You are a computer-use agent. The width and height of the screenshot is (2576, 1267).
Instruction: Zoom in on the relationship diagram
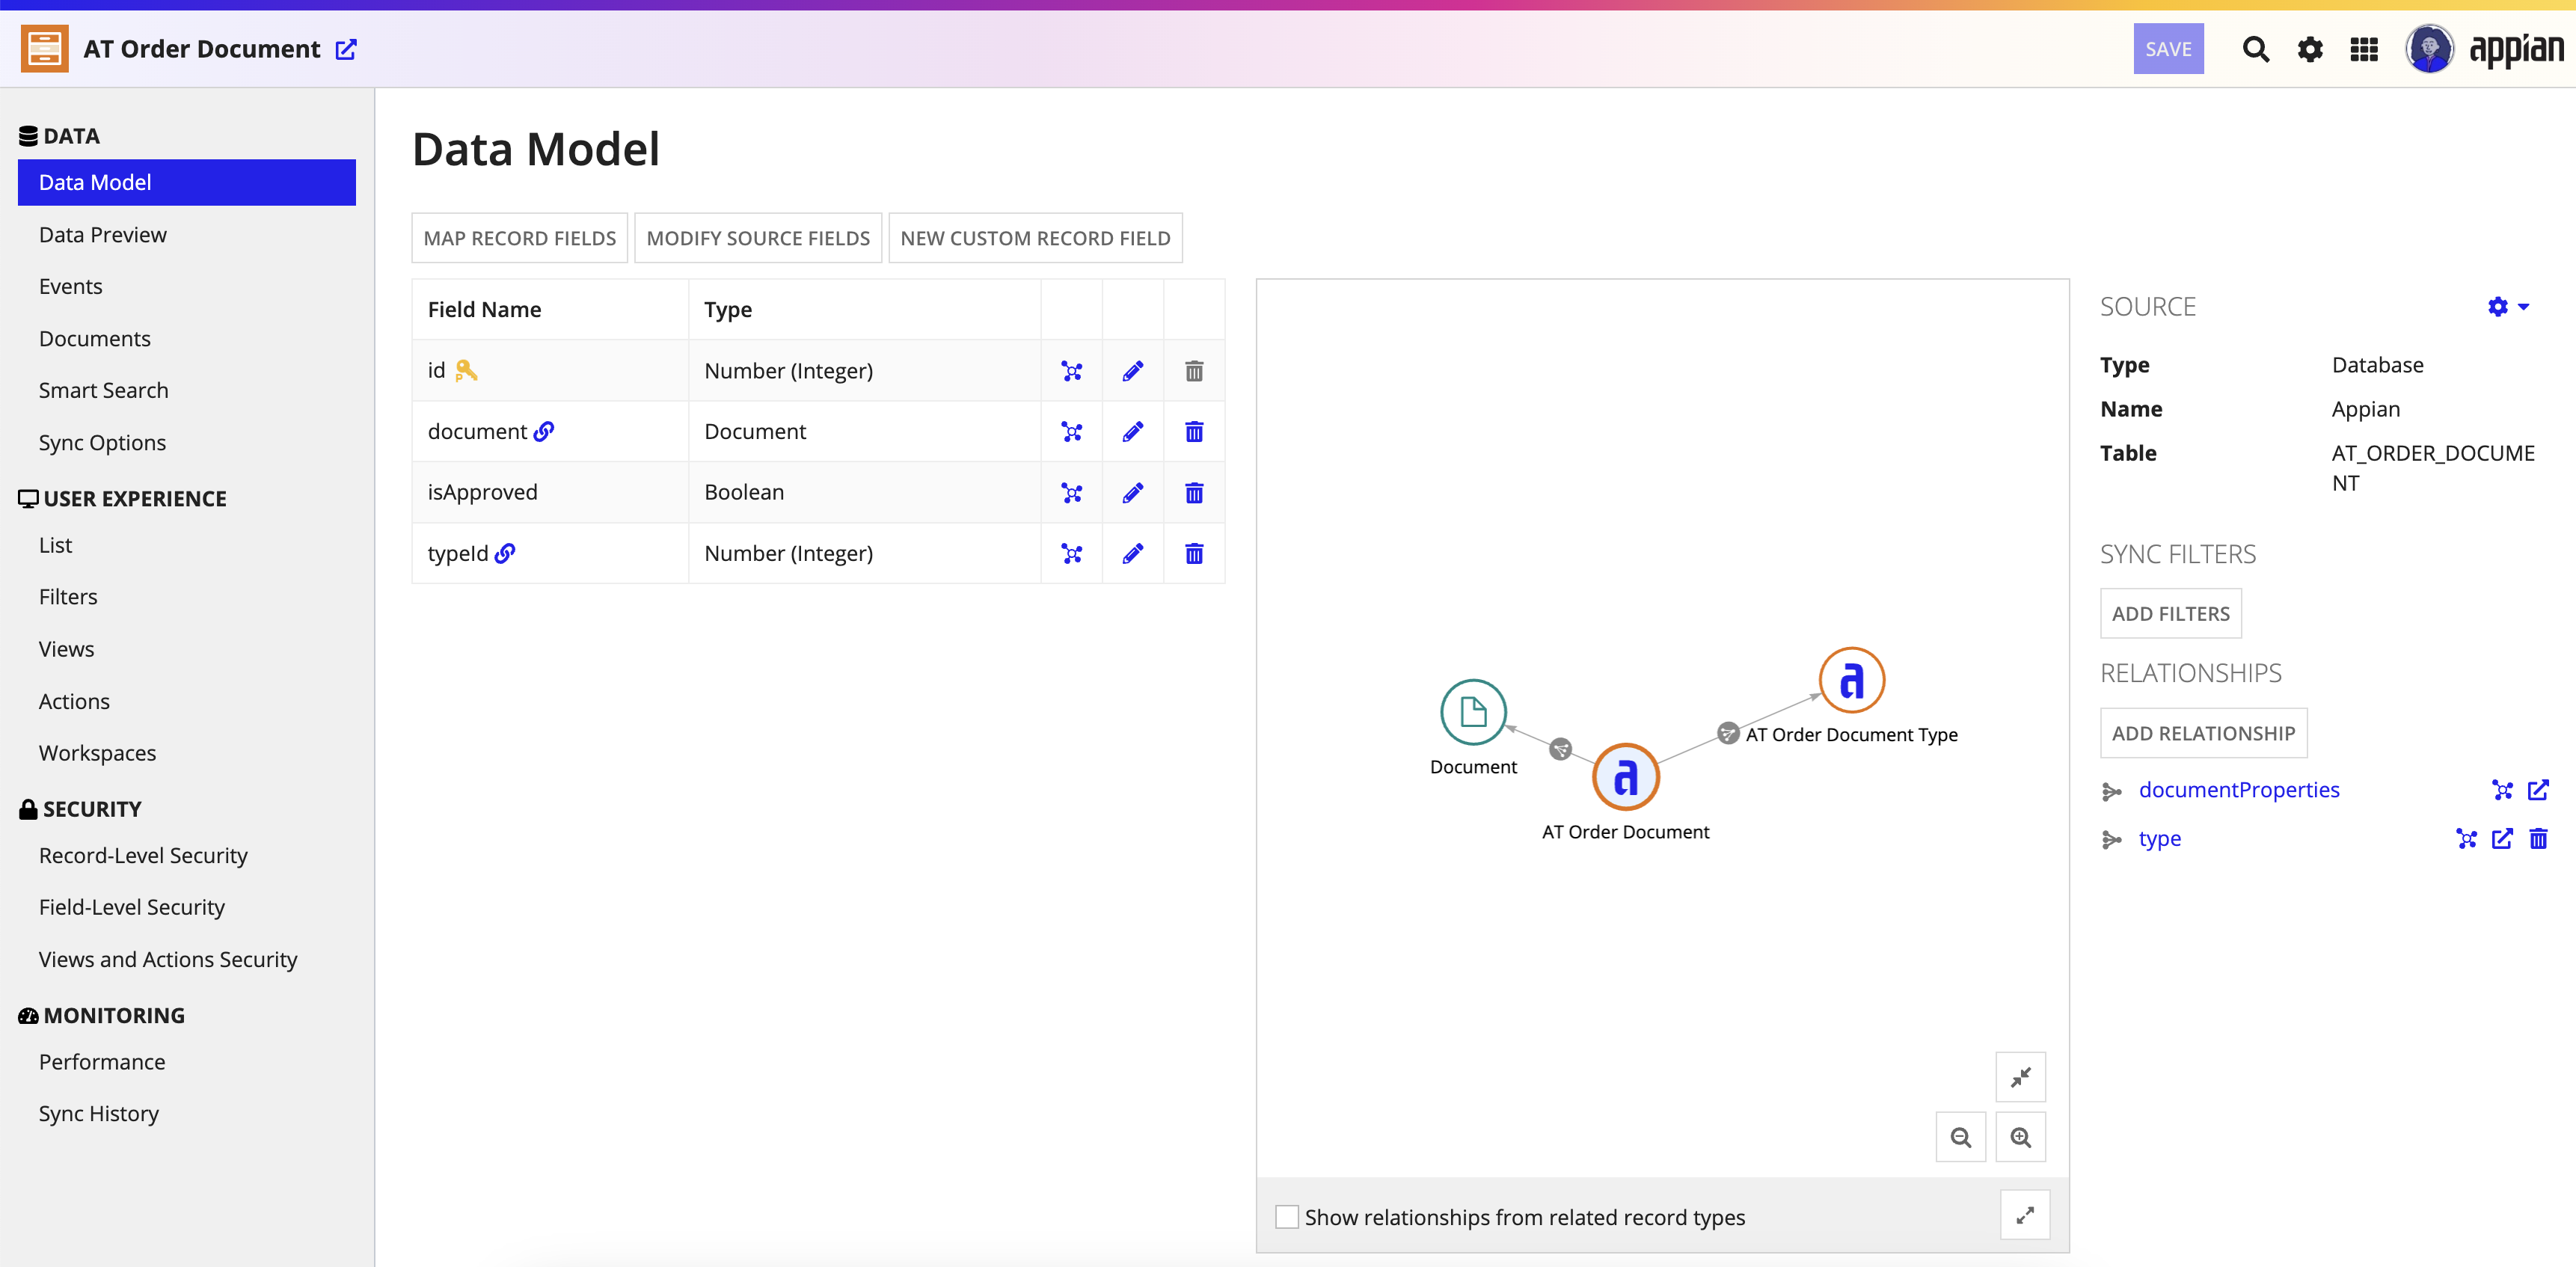2020,1138
